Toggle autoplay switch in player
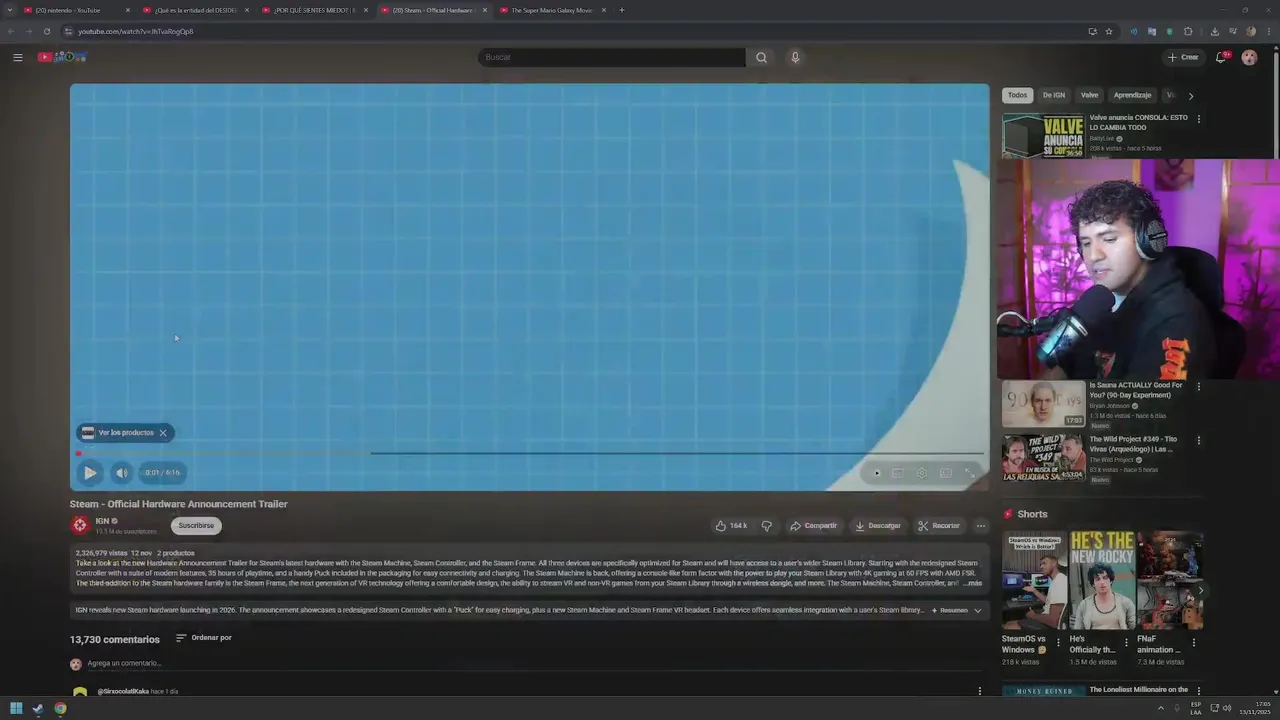The height and width of the screenshot is (720, 1280). click(876, 473)
